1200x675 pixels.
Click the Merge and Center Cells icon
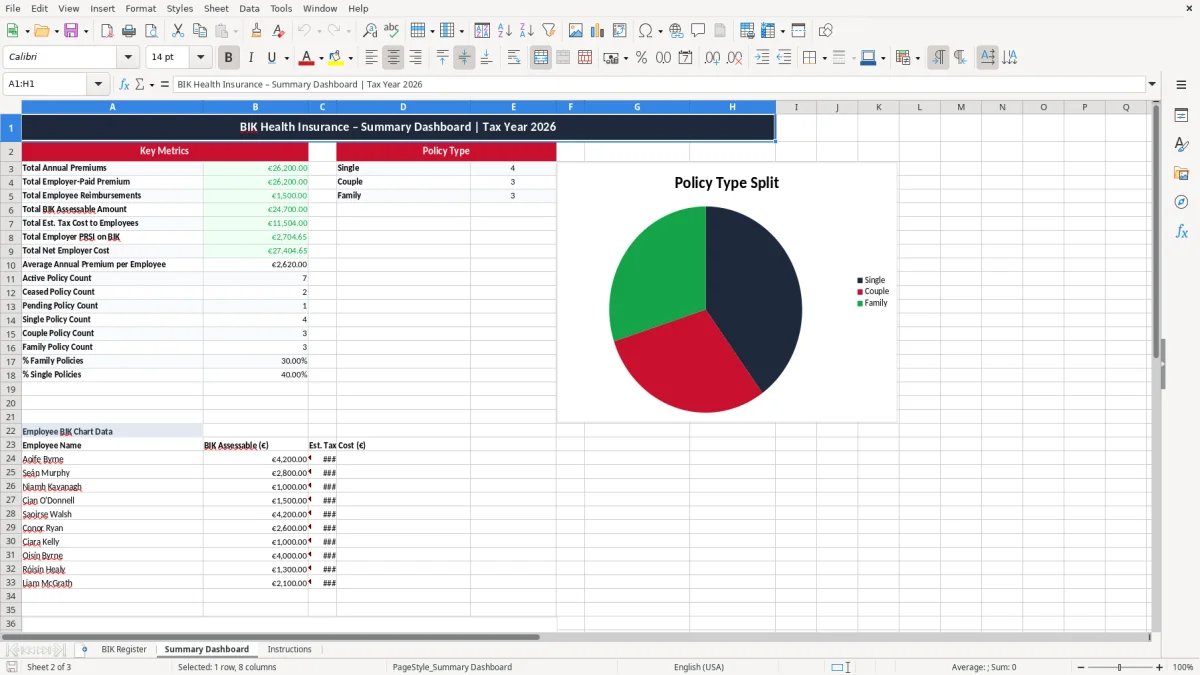(x=541, y=58)
